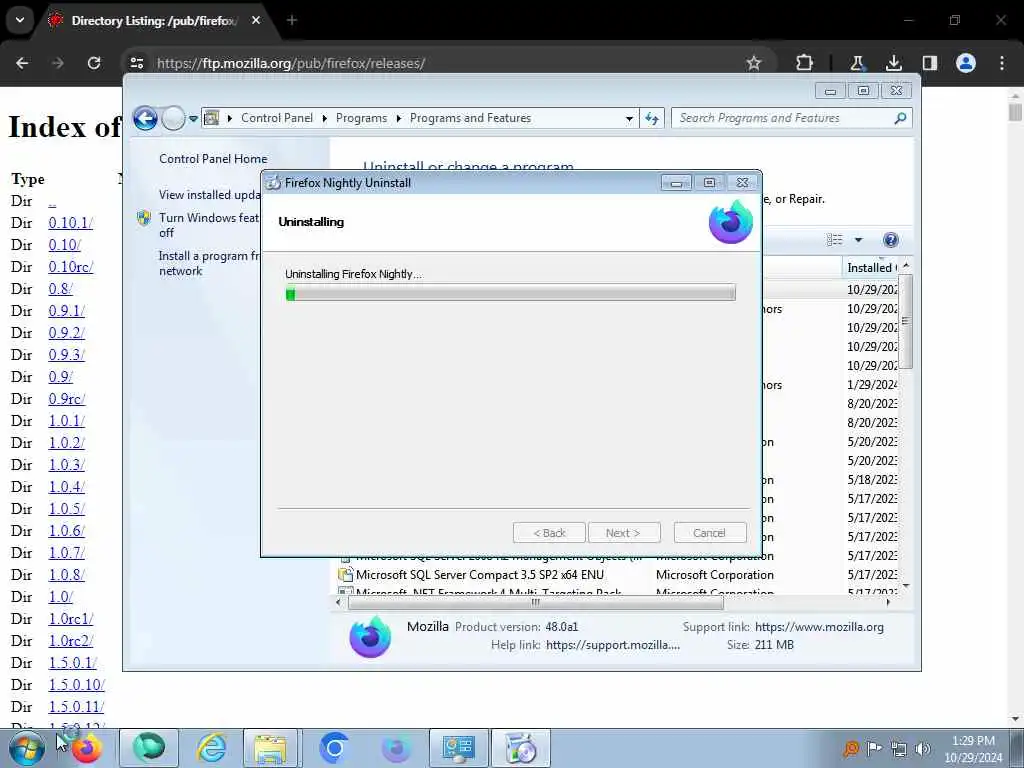Click the Chrome address bar URL
Image resolution: width=1024 pixels, height=768 pixels.
tap(291, 63)
